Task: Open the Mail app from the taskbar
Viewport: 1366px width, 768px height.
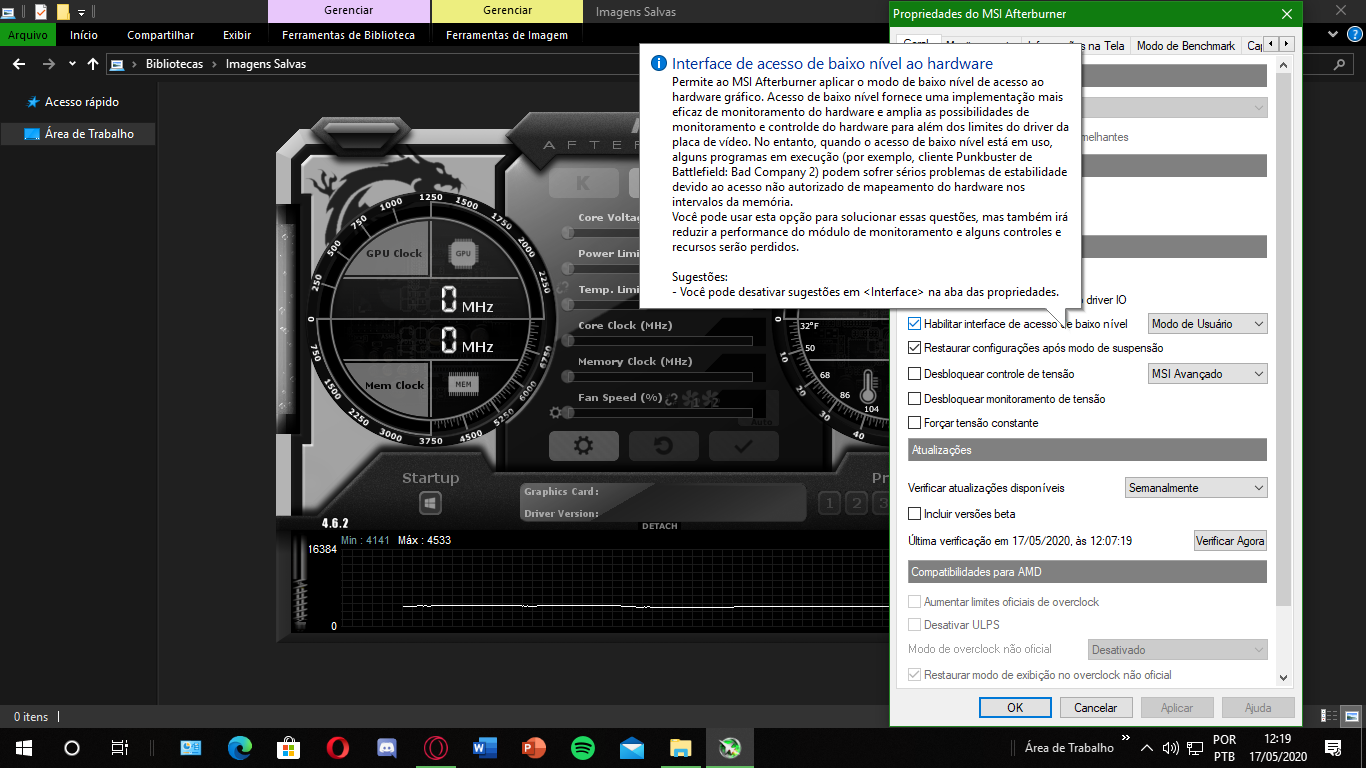Action: click(632, 747)
